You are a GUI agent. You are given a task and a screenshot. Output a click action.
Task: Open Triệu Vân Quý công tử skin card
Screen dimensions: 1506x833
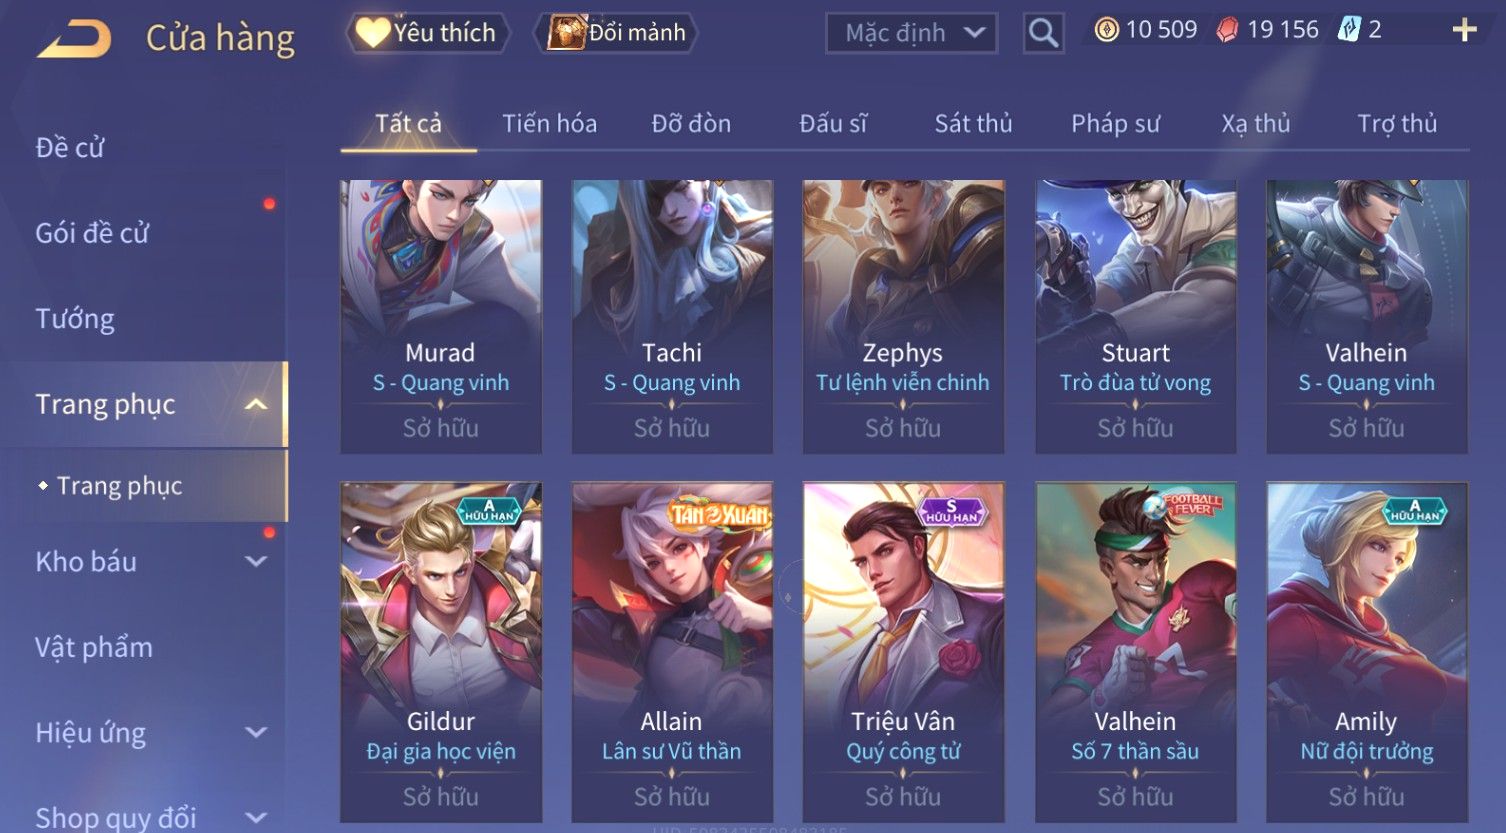903,652
